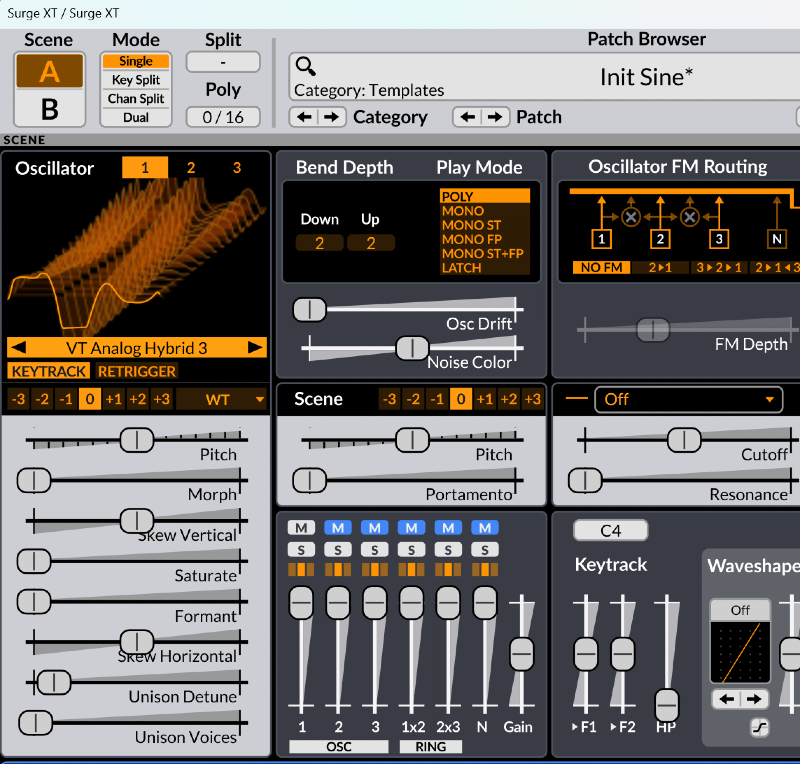Switch to Scene B
The width and height of the screenshot is (800, 764).
(49, 109)
